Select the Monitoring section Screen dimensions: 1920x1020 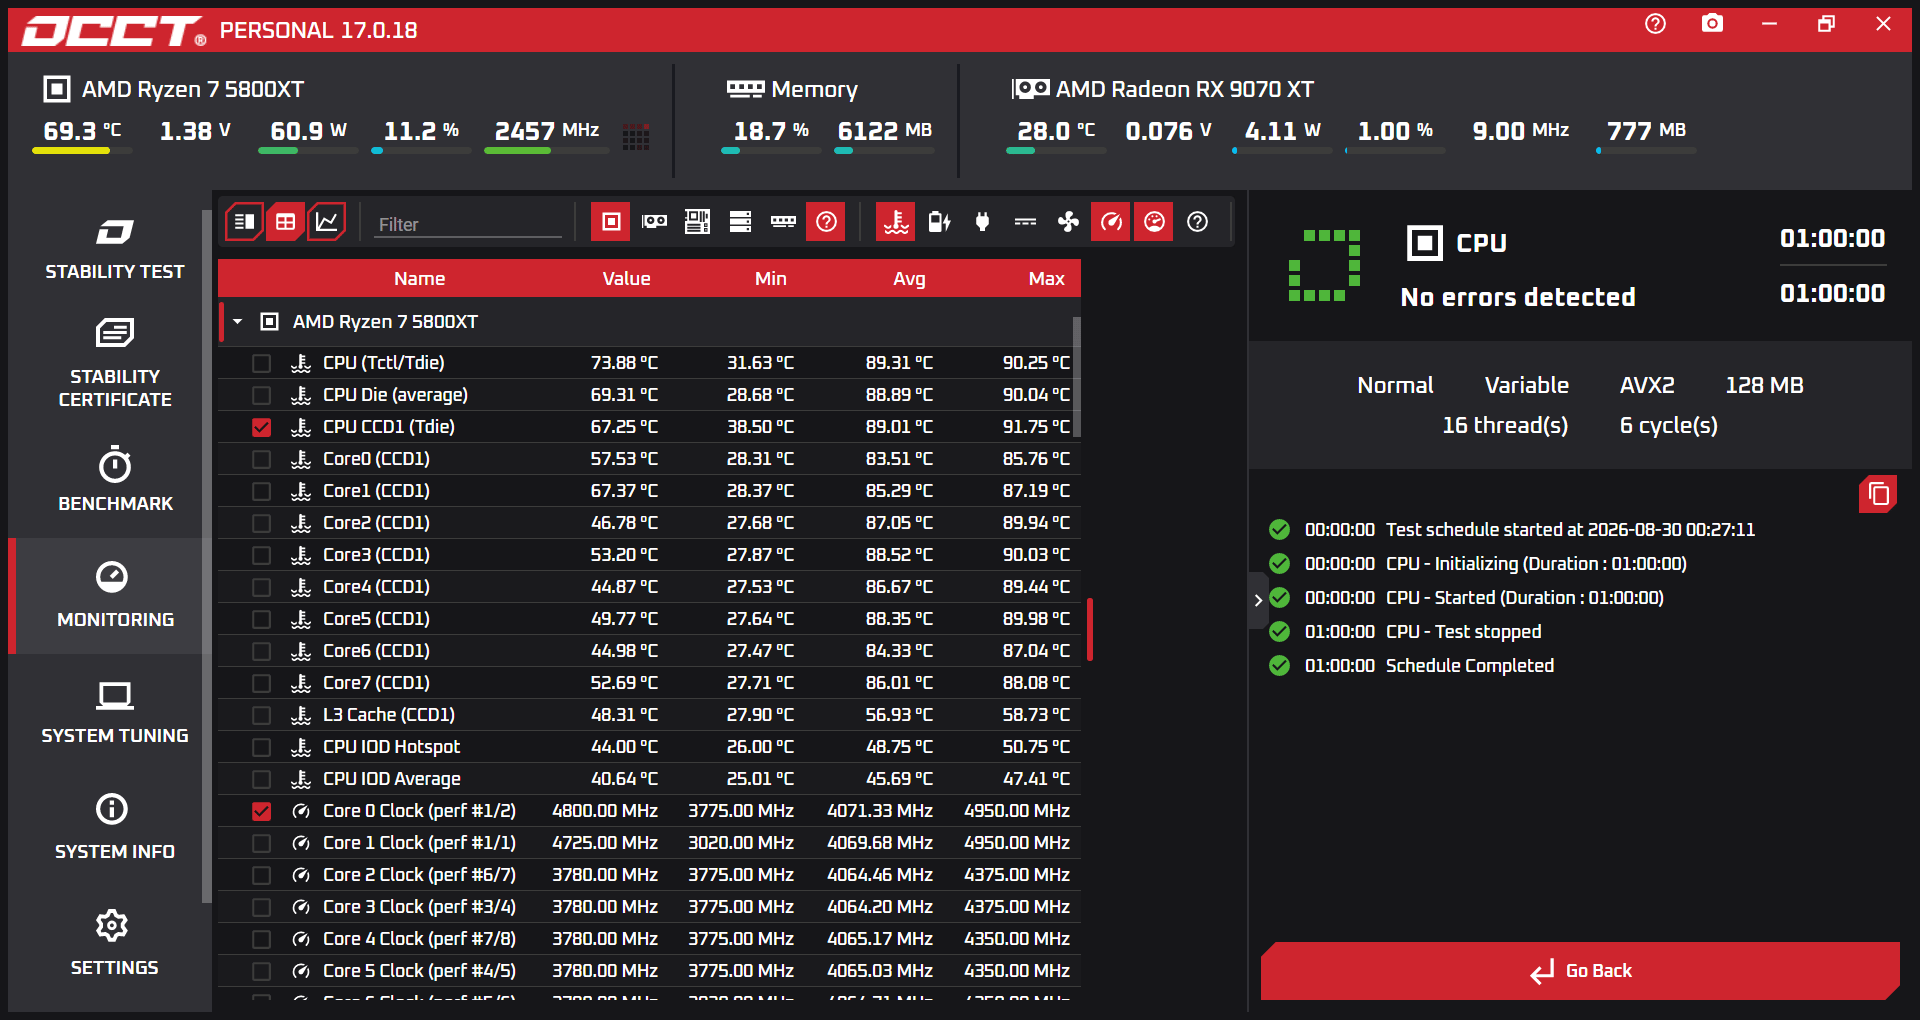(x=114, y=596)
